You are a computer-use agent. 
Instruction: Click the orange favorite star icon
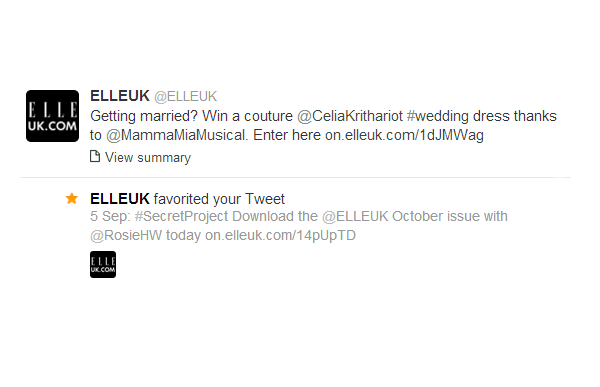point(72,198)
